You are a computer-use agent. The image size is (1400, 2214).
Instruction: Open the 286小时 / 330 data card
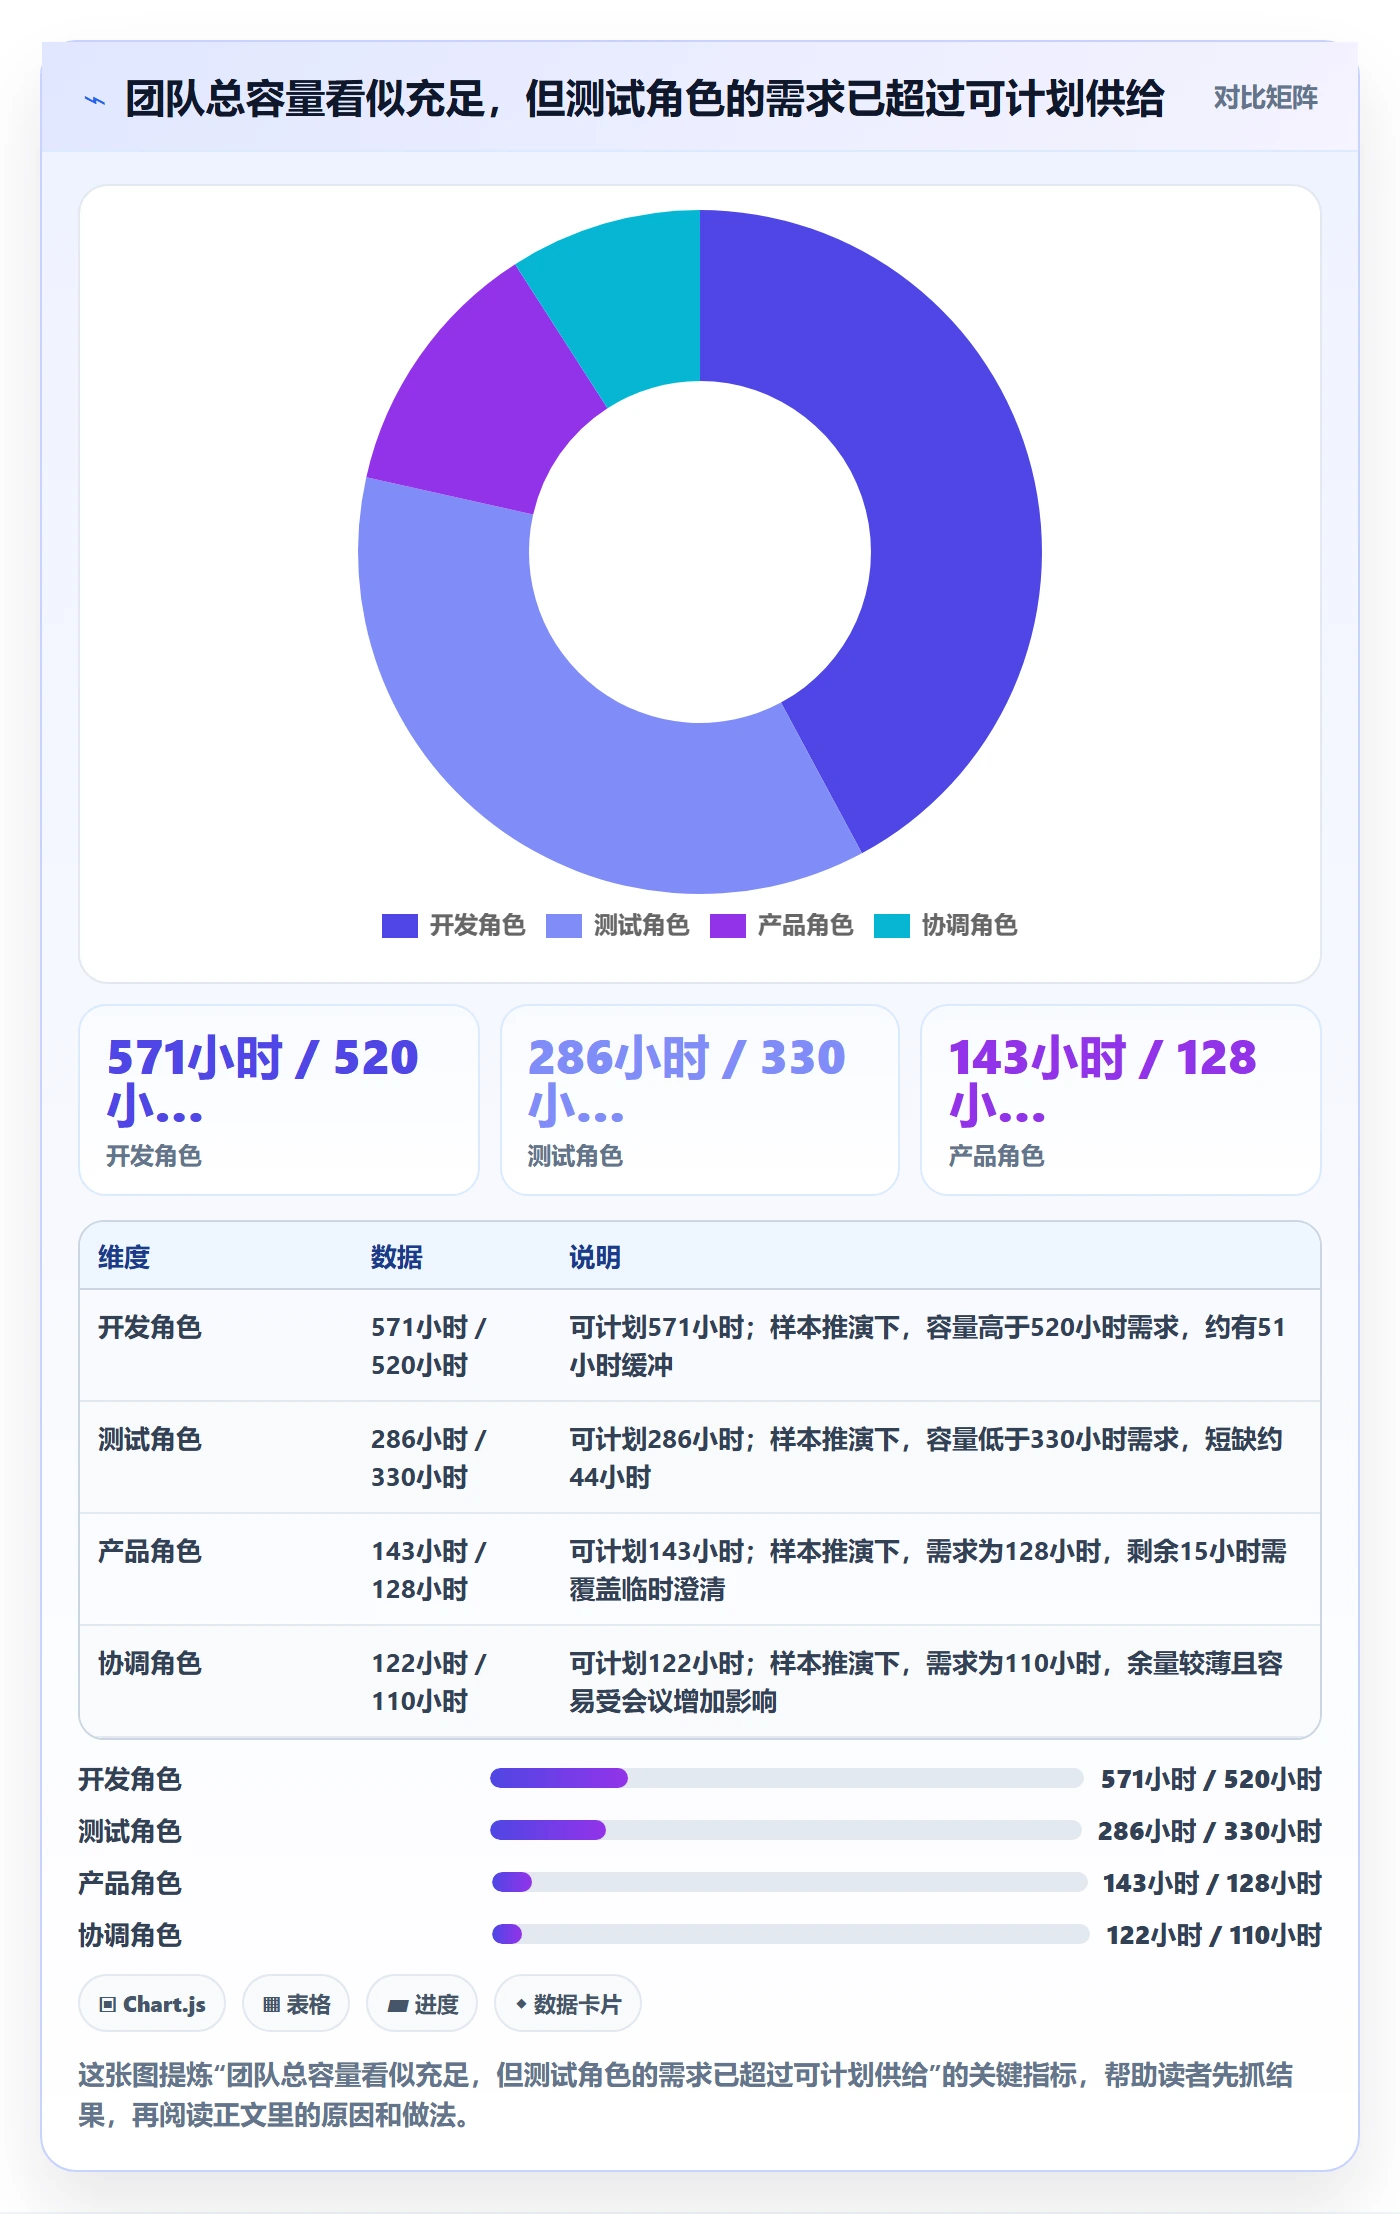(700, 1100)
